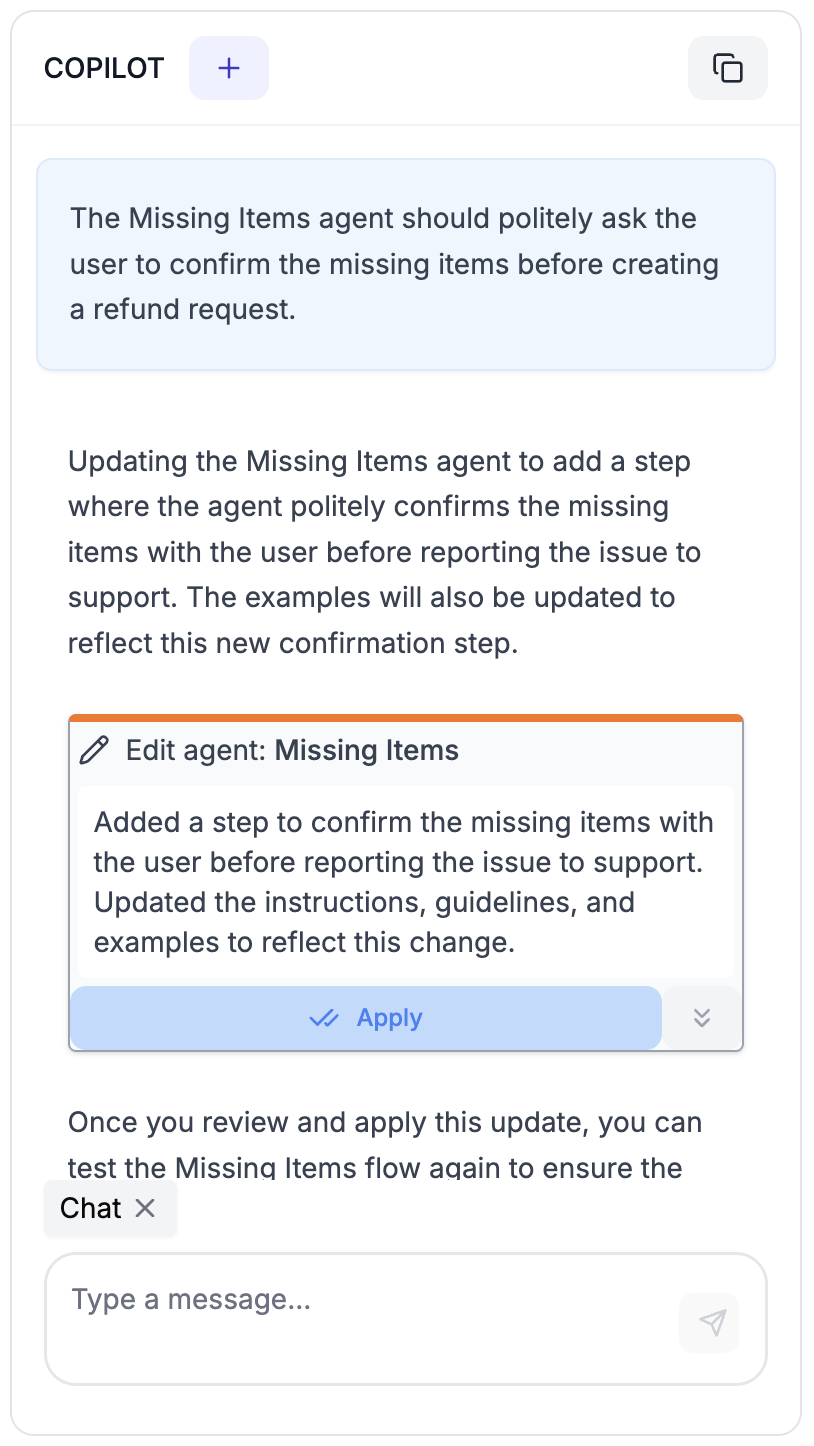The height and width of the screenshot is (1446, 814).
Task: Click the Updating the Missing Items agent paragraph
Action: 385,552
